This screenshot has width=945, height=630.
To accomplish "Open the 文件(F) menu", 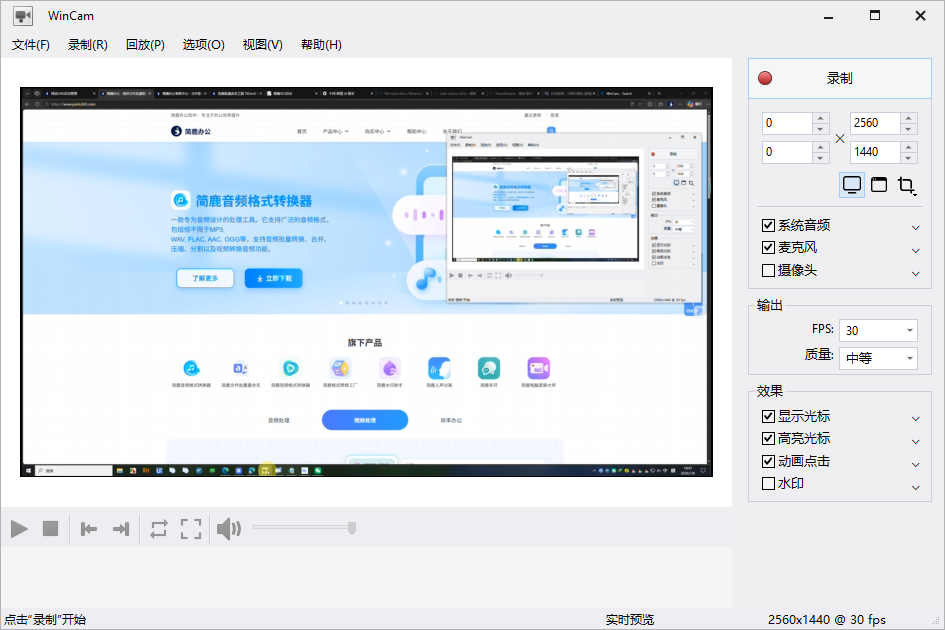I will tap(31, 45).
